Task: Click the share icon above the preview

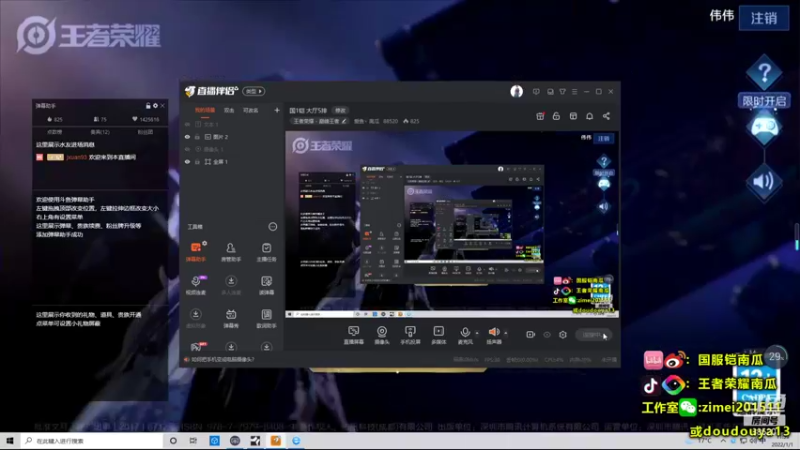Action: pyautogui.click(x=606, y=116)
